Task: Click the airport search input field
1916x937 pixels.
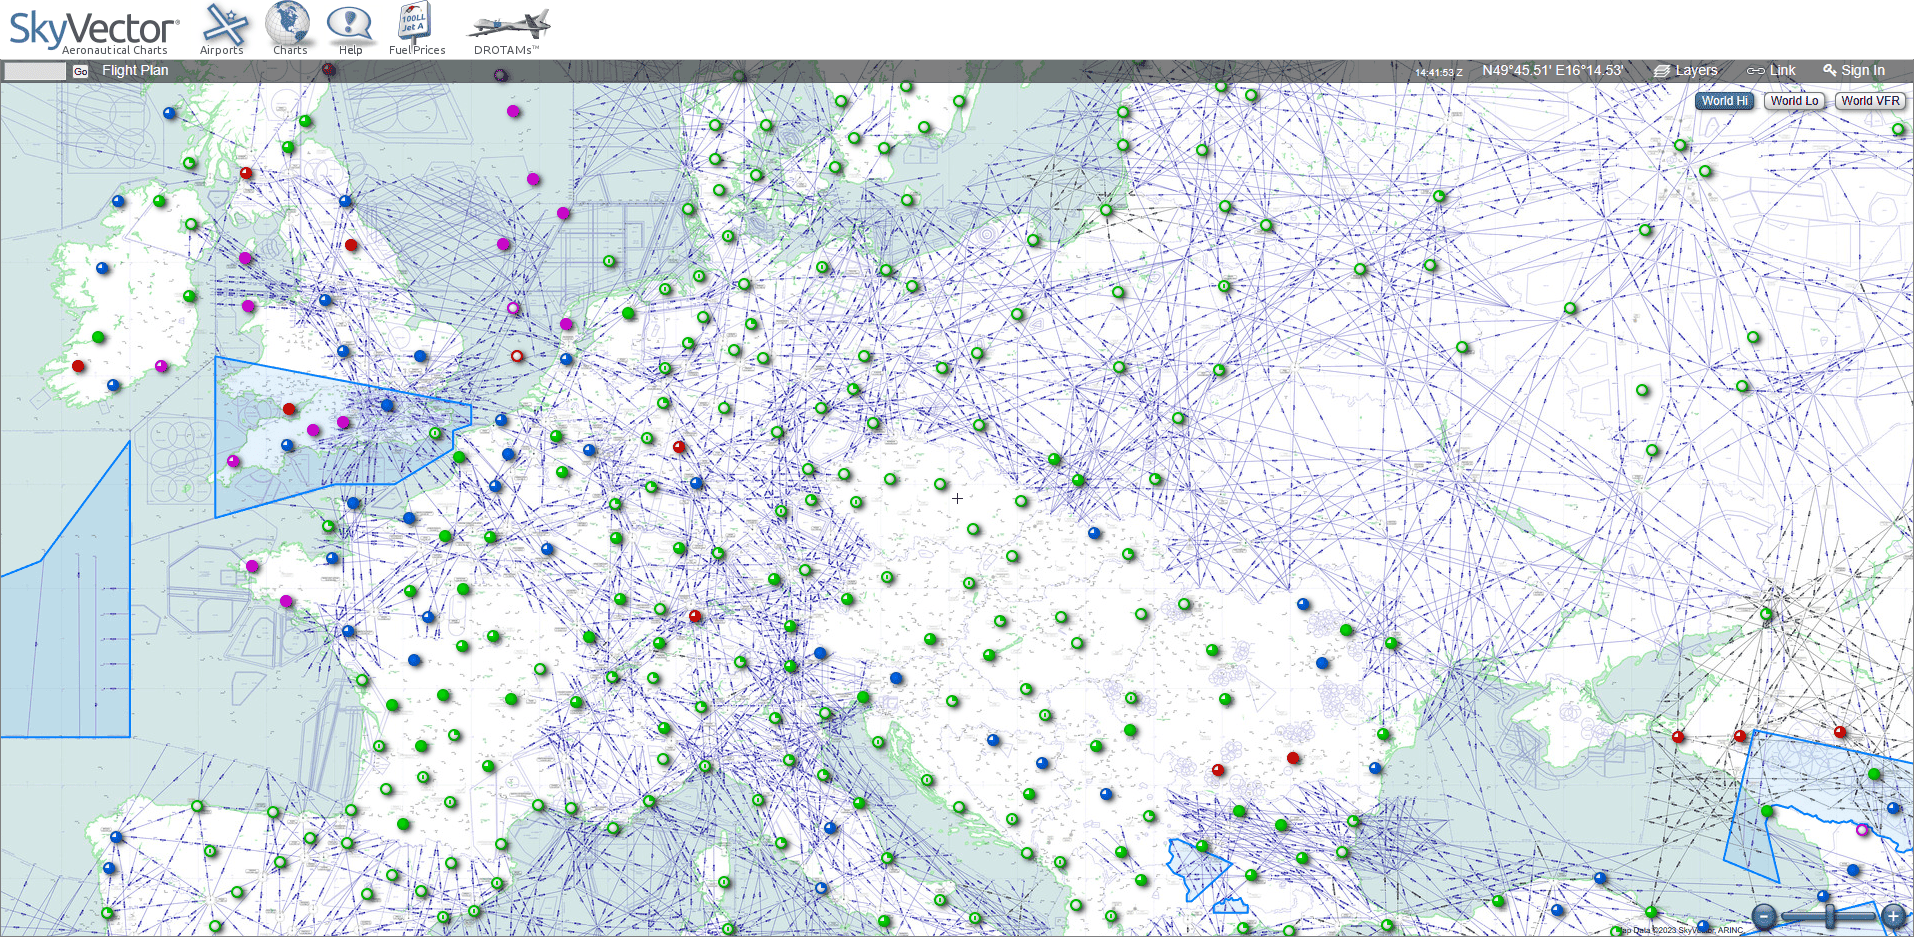Action: 35,71
